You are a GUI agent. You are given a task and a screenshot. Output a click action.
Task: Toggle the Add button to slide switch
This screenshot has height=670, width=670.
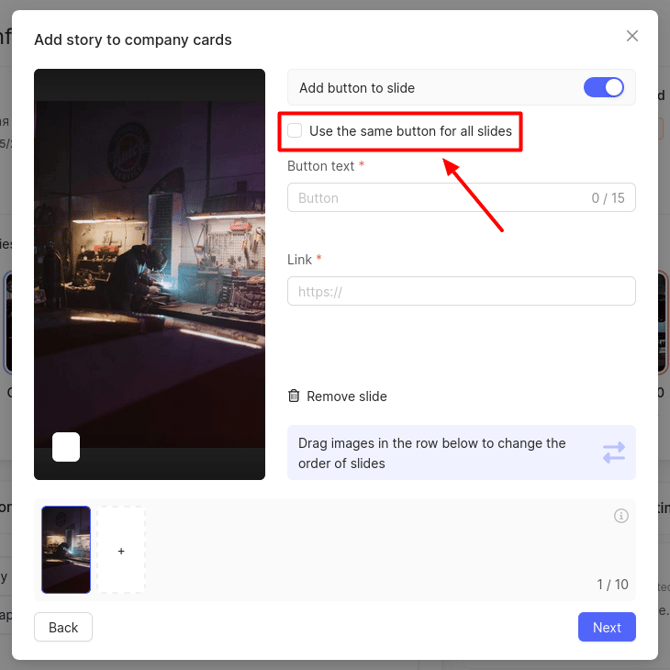pos(603,88)
